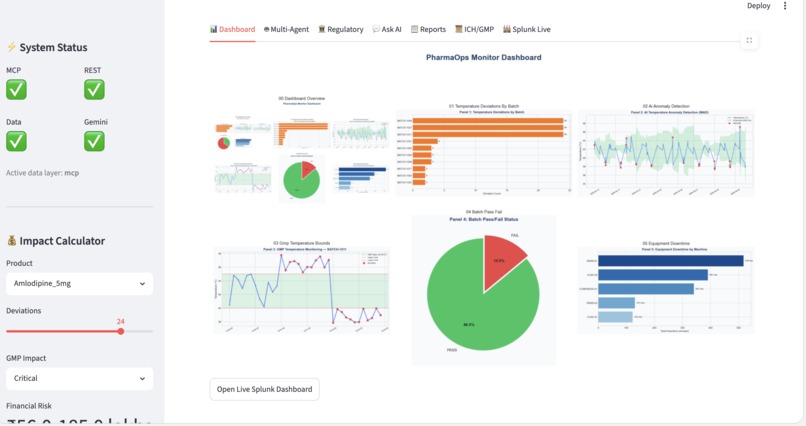The image size is (806, 426).
Task: Click the lightning bolt System Status icon
Action: (11, 47)
